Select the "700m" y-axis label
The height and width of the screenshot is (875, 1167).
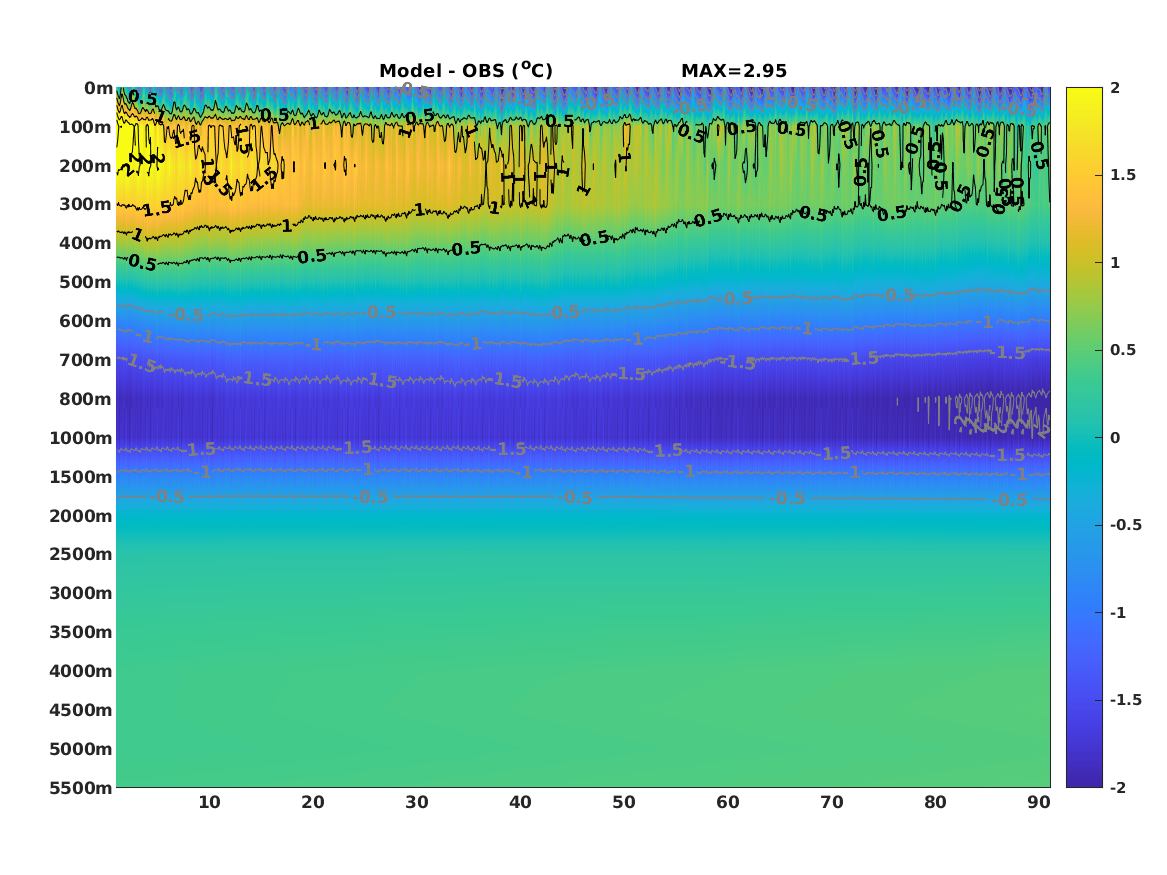pos(86,360)
